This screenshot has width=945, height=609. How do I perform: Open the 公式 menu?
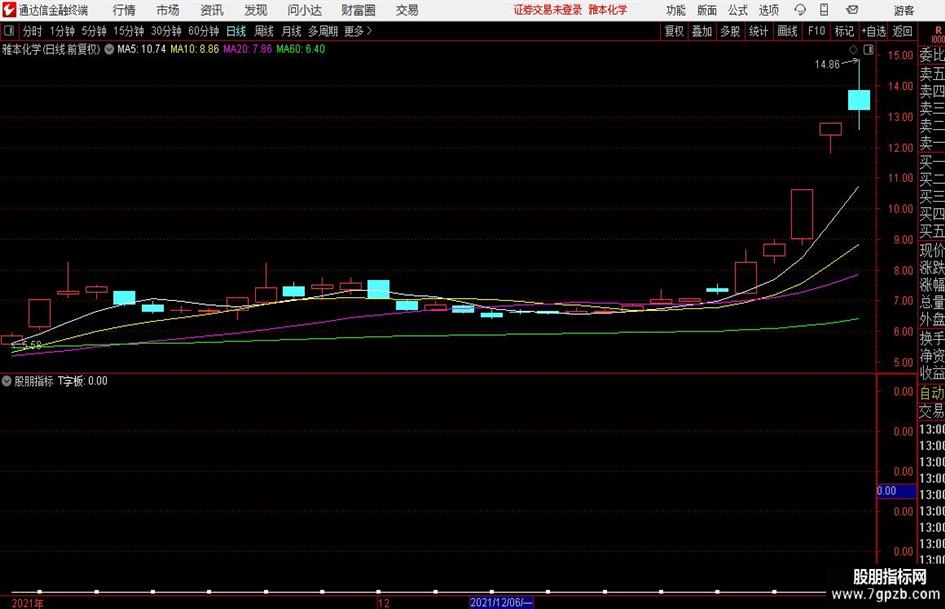click(x=738, y=10)
